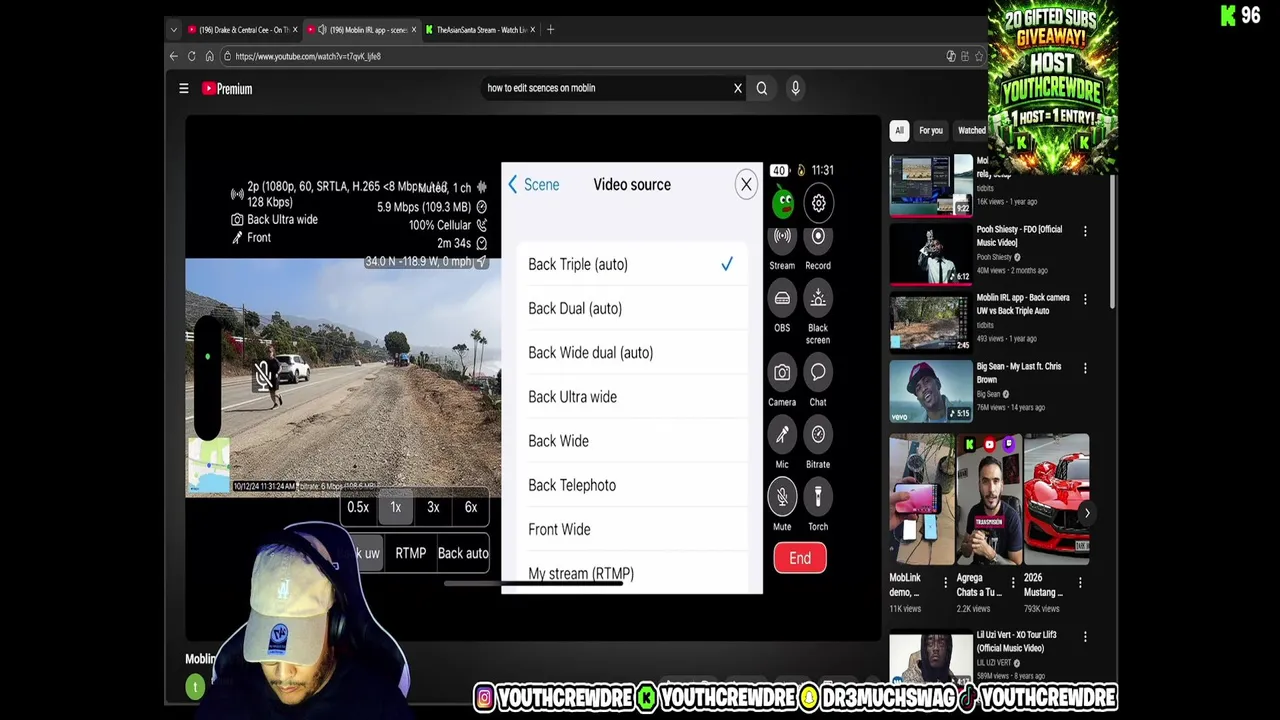The image size is (1280, 720).
Task: Select Back Dual (auto) video source
Action: [632, 308]
